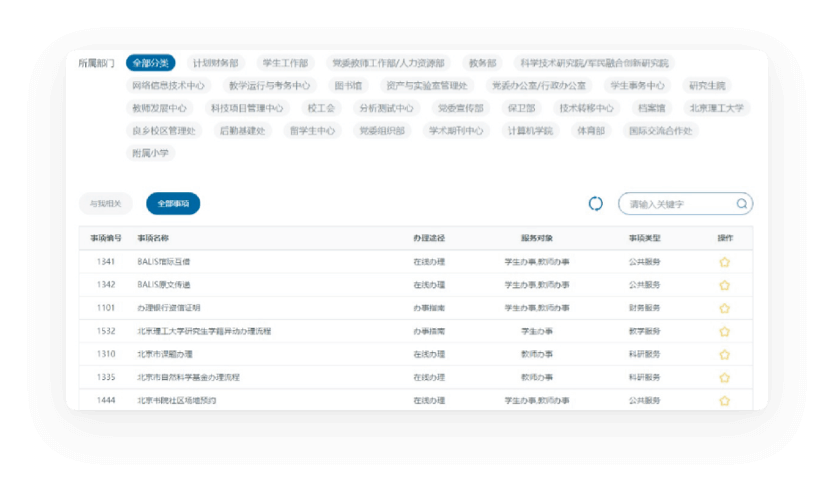Click the magnifier icon in the search field
Screen dimensions: 834x492
pyautogui.click(x=741, y=204)
